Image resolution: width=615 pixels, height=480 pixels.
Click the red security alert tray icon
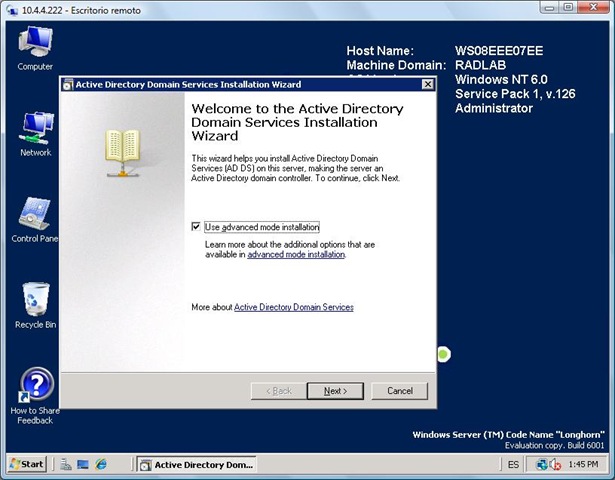point(555,465)
